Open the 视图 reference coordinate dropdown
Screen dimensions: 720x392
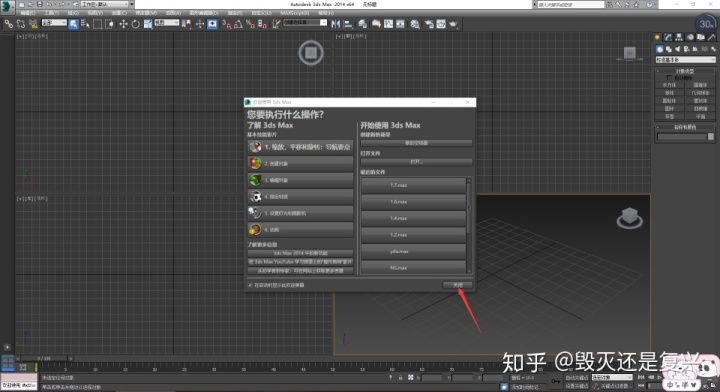166,22
